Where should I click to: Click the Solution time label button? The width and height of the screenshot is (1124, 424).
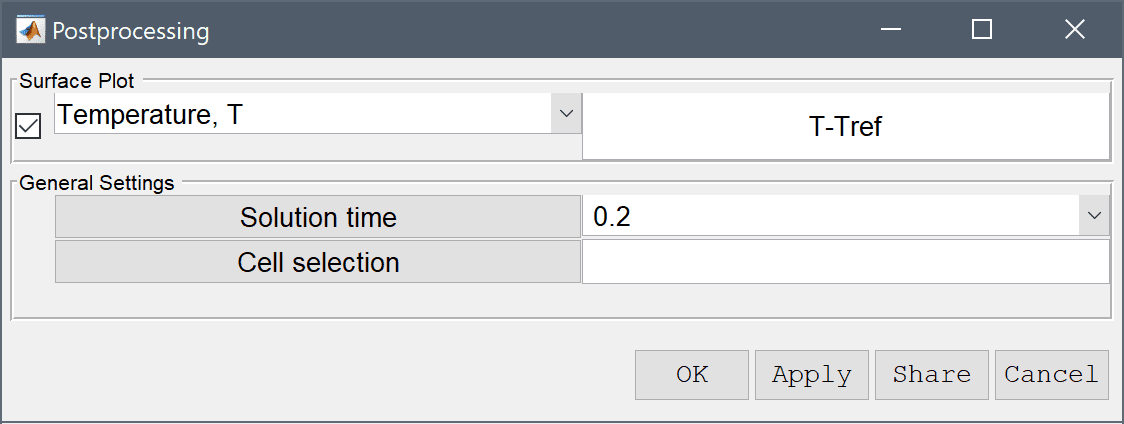coord(318,217)
